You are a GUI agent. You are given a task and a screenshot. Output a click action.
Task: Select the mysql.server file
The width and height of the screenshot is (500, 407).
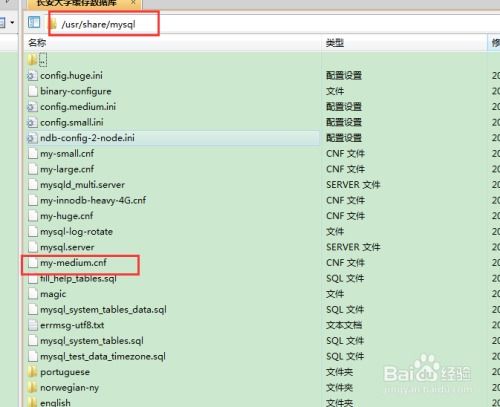[67, 247]
